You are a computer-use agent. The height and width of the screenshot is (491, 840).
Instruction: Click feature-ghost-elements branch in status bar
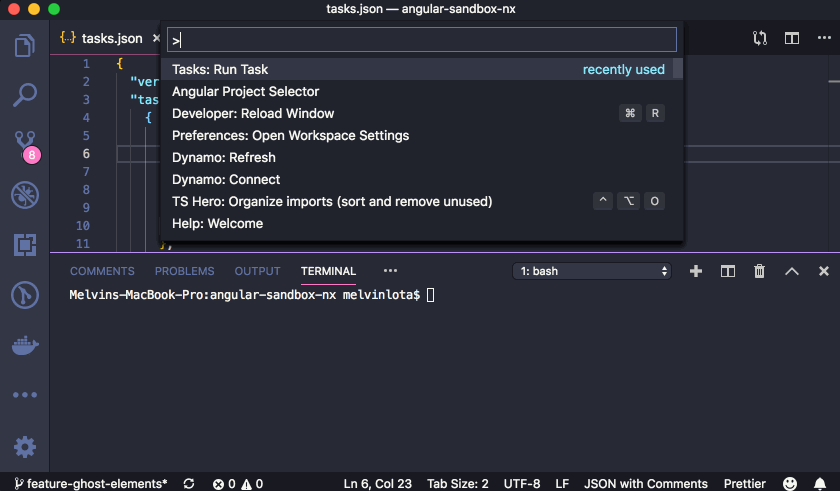[x=91, y=484]
